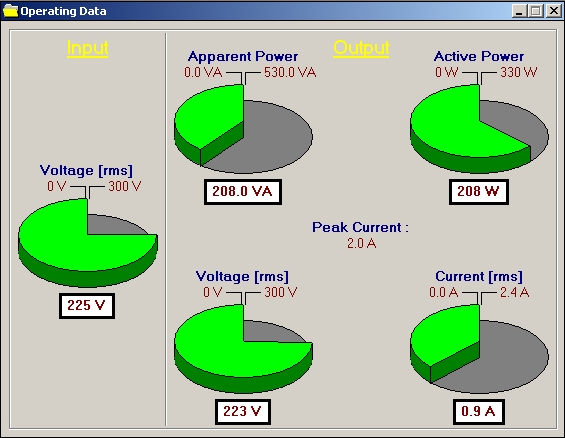The height and width of the screenshot is (438, 565).
Task: Click the 530.0 VA maximum scale label
Action: [290, 72]
